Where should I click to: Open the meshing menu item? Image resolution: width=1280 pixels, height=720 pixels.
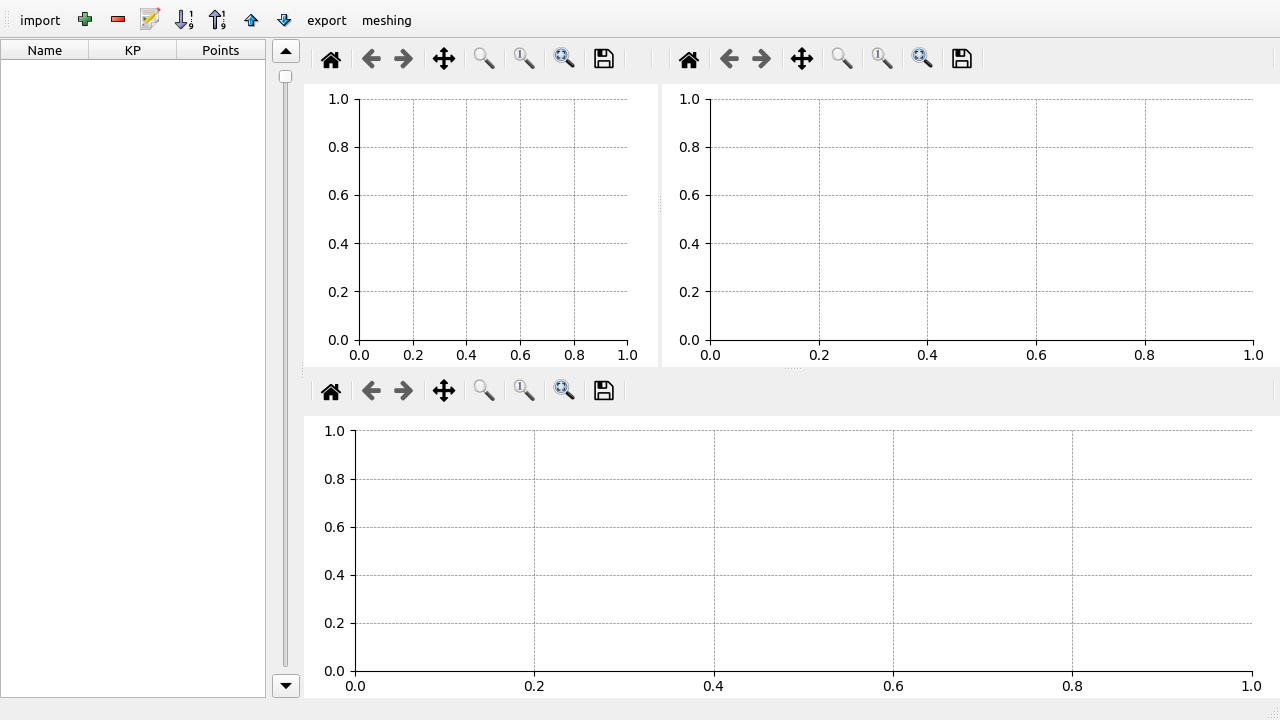point(386,20)
